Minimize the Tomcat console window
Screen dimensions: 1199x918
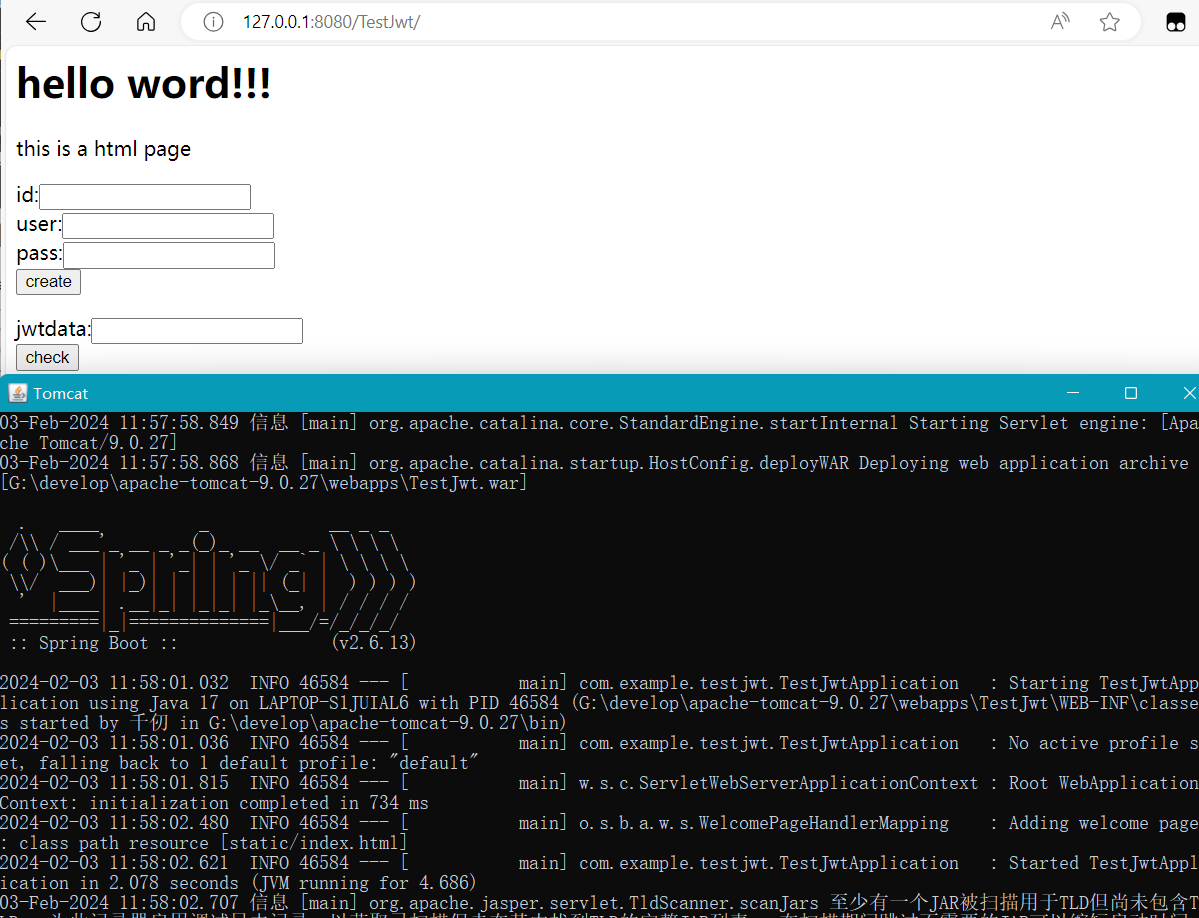pos(1072,393)
